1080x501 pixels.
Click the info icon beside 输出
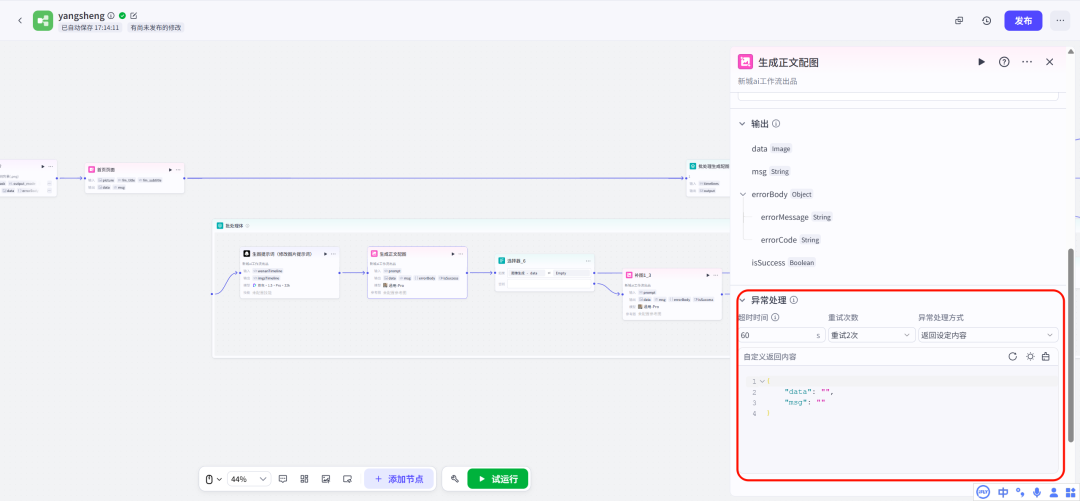[x=776, y=124]
